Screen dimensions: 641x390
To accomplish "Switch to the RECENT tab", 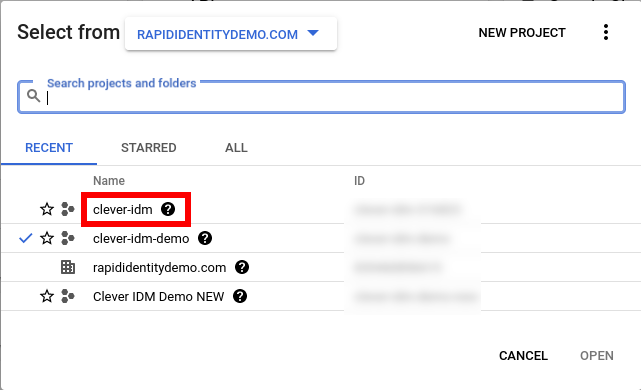I will coord(49,148).
